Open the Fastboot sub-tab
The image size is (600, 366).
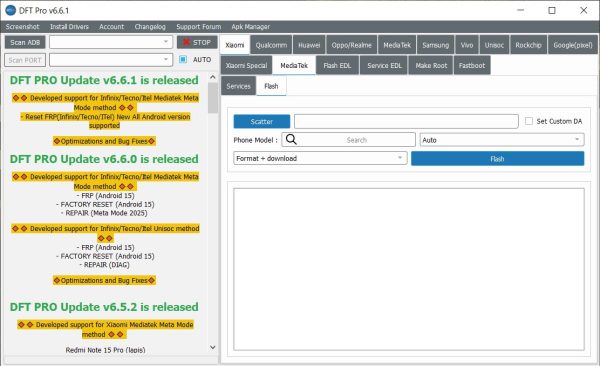point(472,65)
